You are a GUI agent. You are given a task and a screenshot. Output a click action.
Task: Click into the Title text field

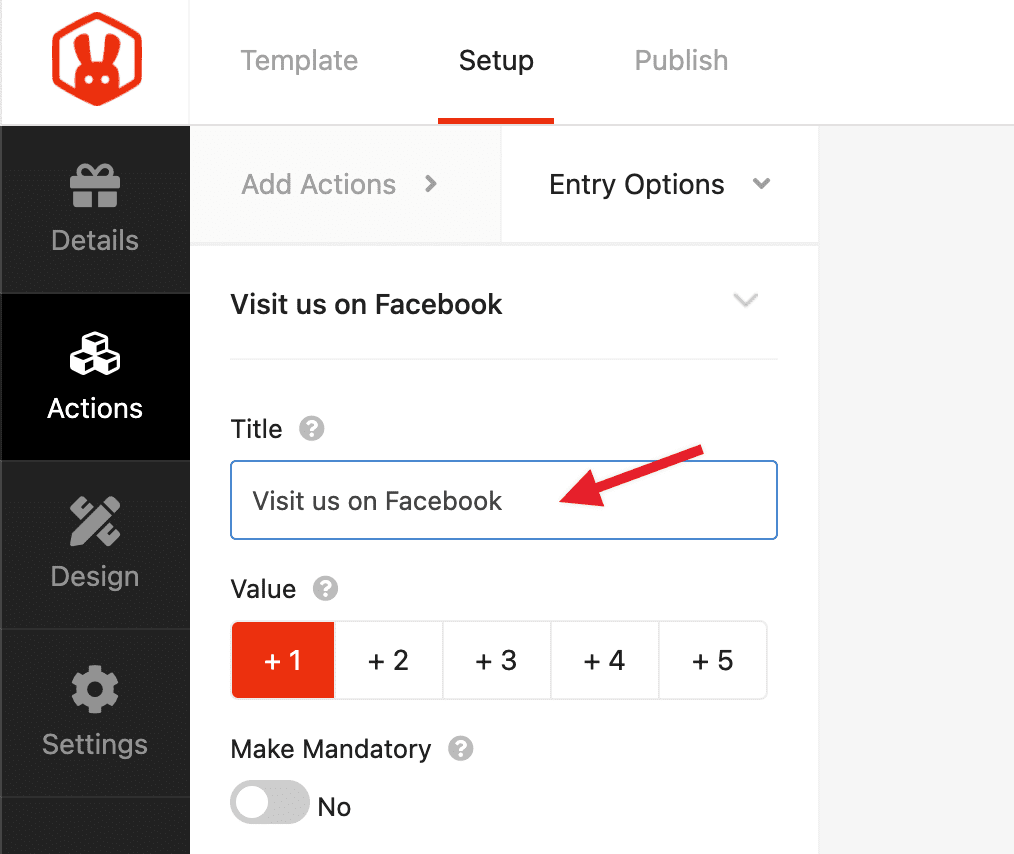504,500
